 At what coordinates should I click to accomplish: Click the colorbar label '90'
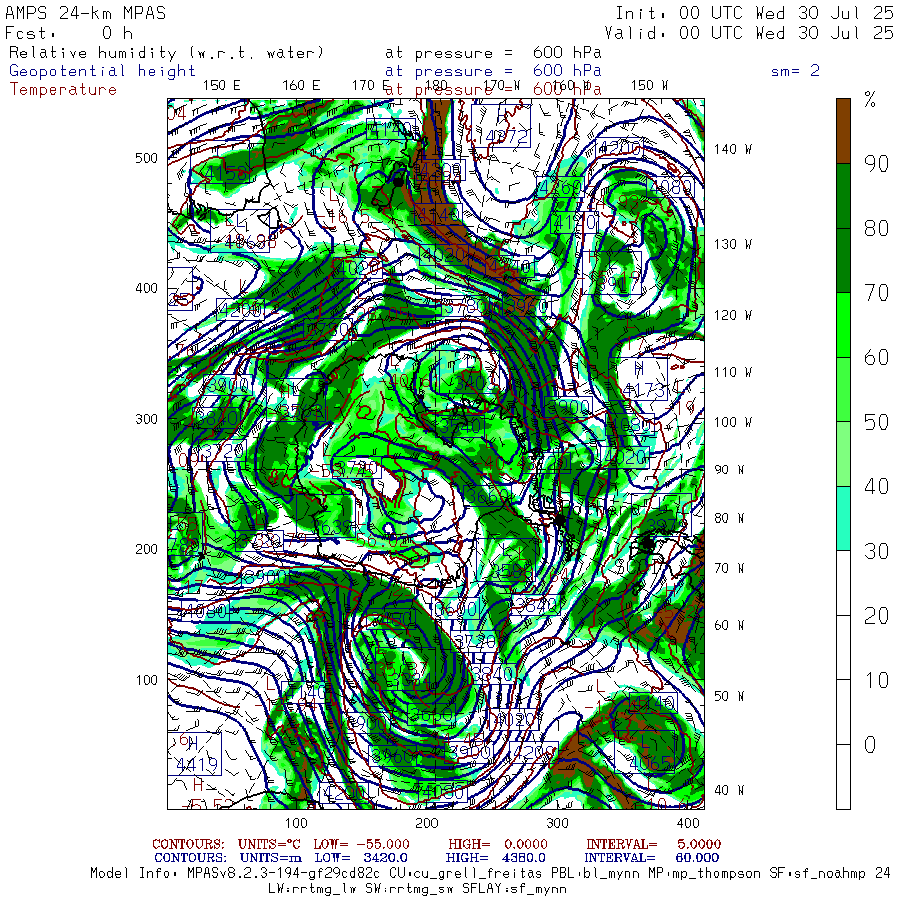point(876,164)
